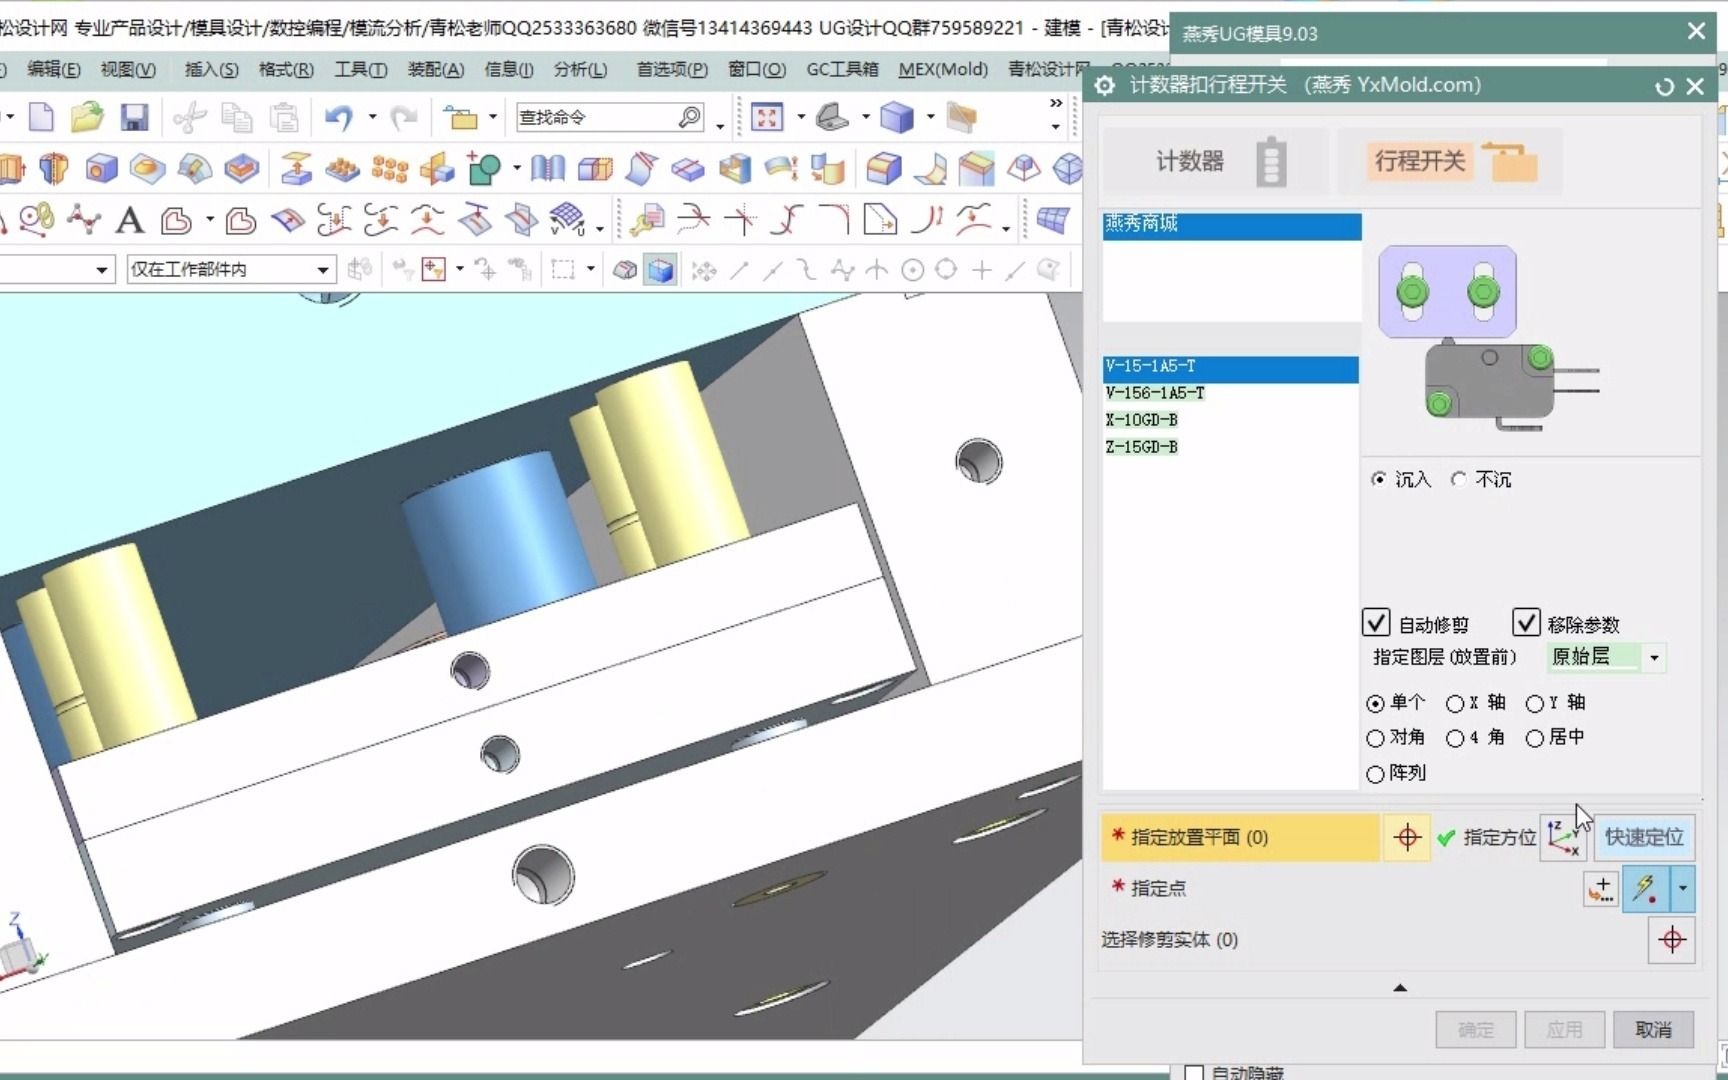1728x1080 pixels.
Task: Switch to the 计数器 tab
Action: point(1215,161)
